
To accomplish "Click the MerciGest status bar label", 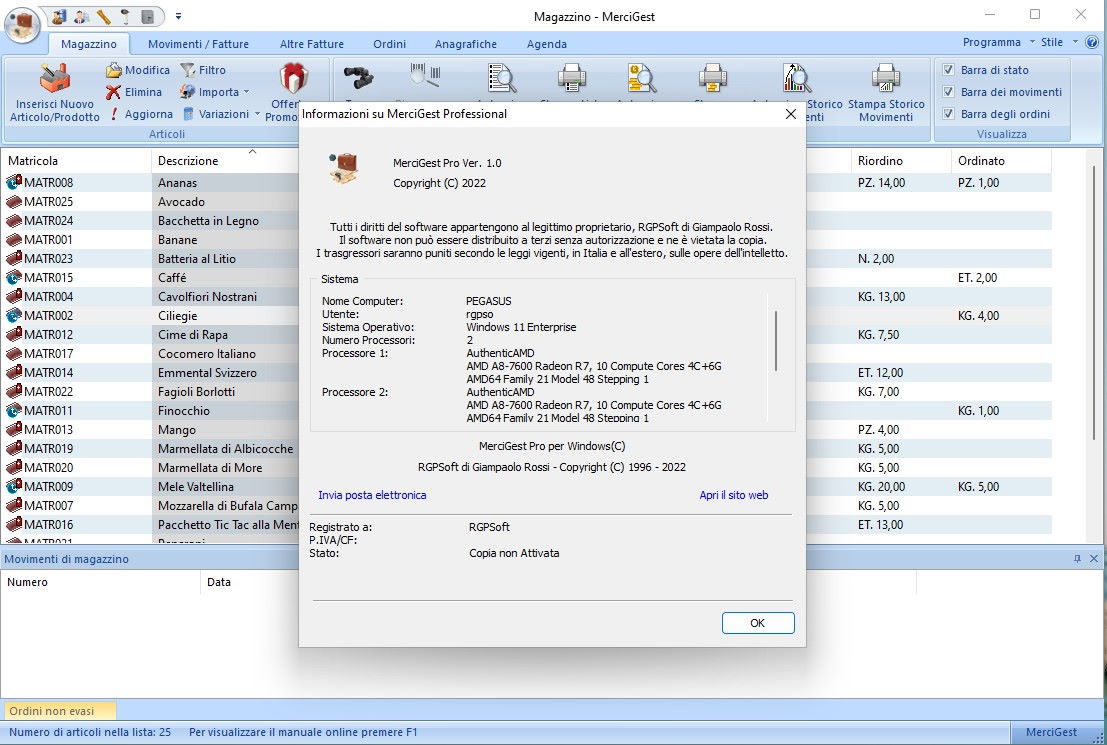I will click(1051, 732).
